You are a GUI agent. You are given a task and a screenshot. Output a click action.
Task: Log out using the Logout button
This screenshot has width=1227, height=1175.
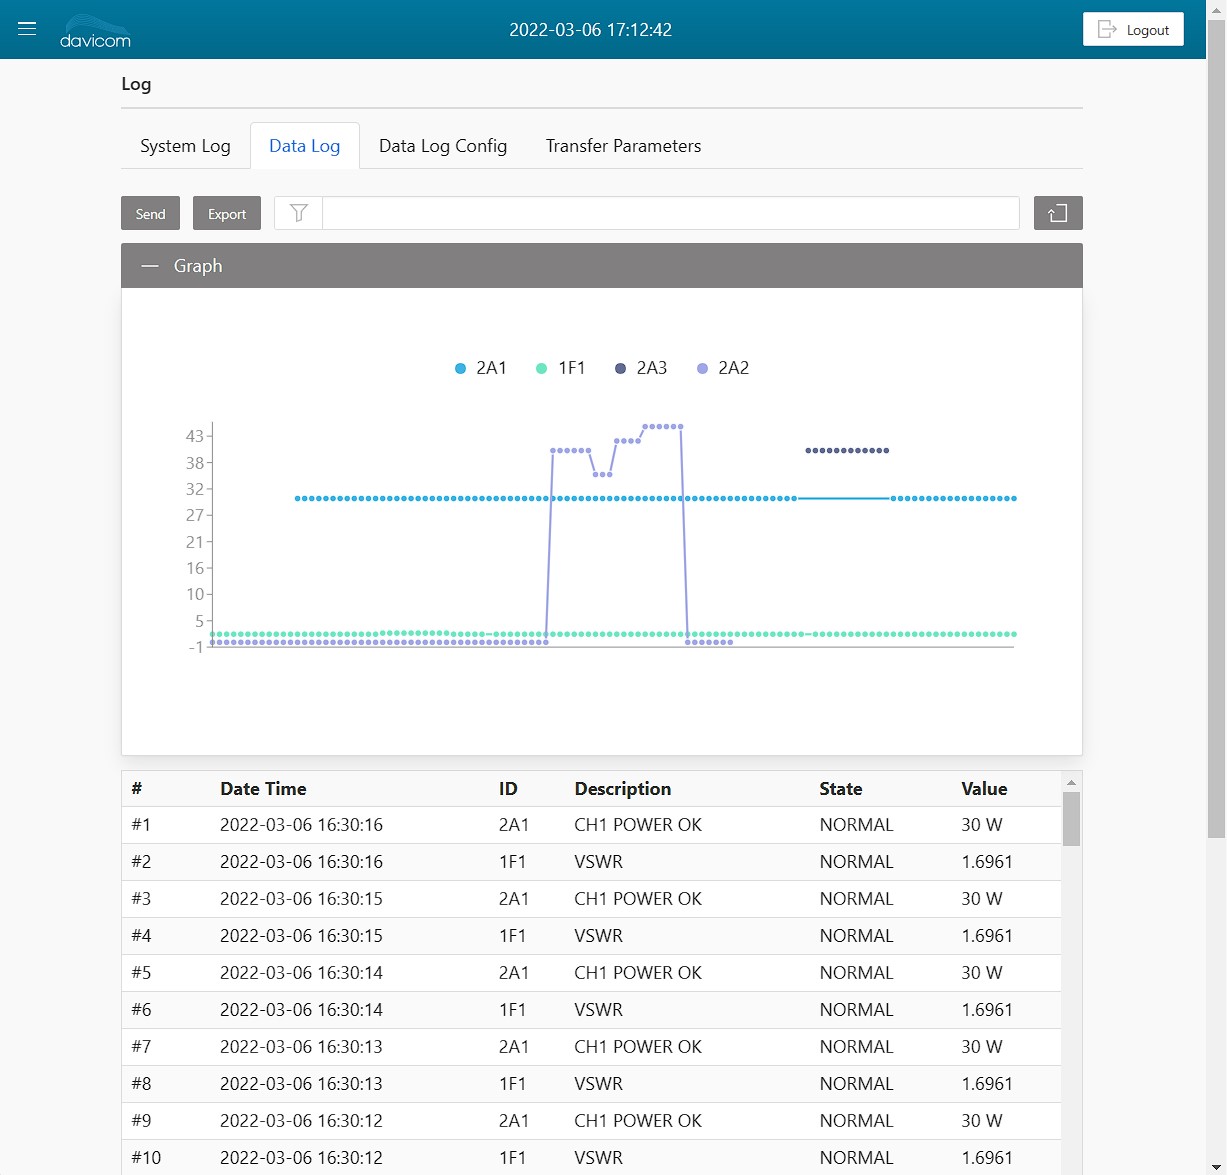(1133, 29)
